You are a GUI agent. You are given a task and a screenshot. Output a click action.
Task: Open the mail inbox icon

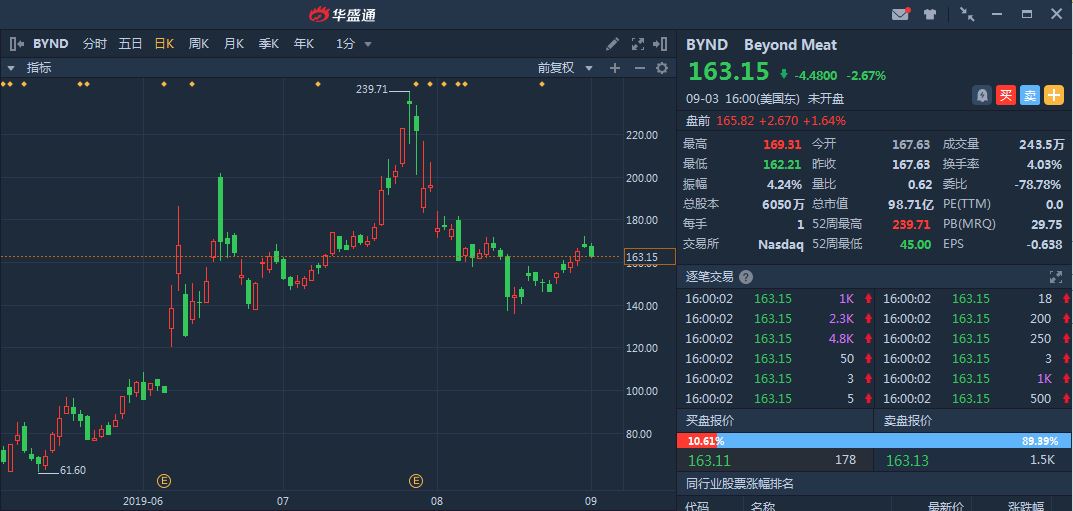point(901,14)
